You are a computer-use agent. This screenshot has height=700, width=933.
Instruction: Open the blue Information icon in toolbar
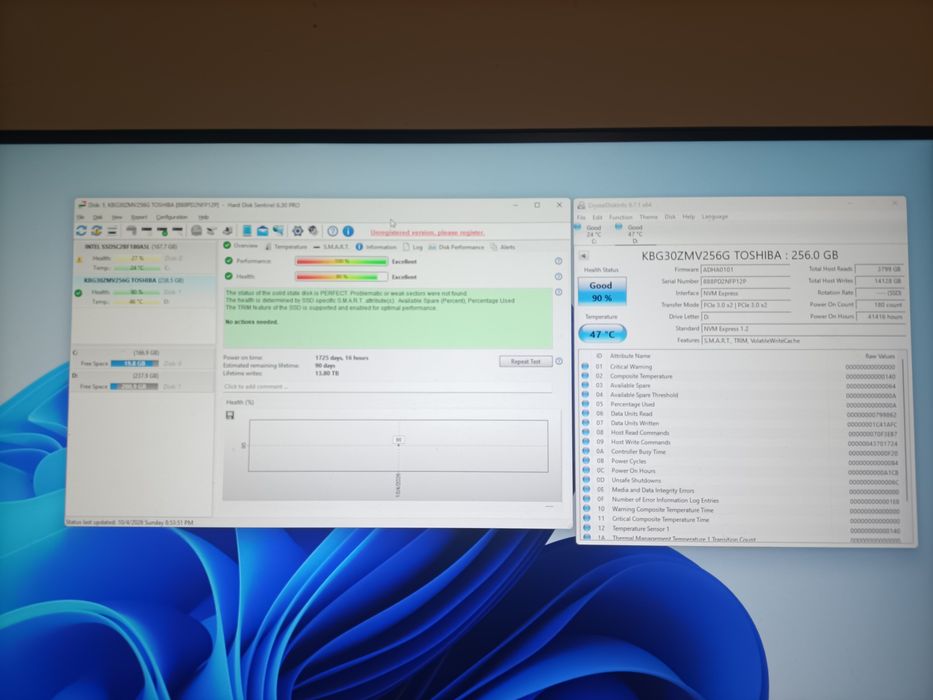[348, 231]
